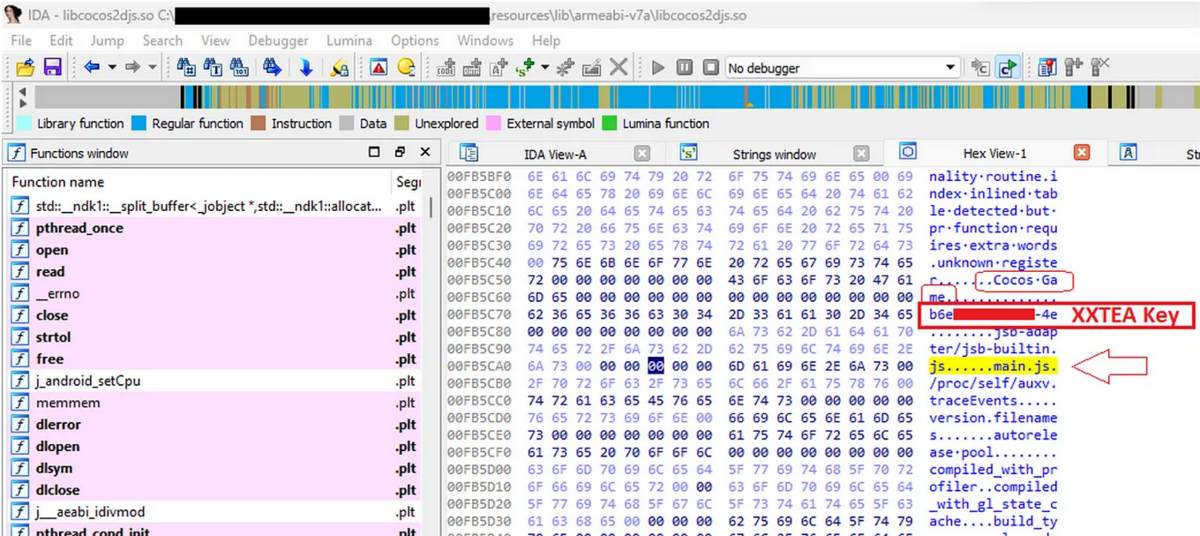Click the blue down-arrow jump icon
Image resolution: width=1200 pixels, height=536 pixels.
[x=306, y=68]
